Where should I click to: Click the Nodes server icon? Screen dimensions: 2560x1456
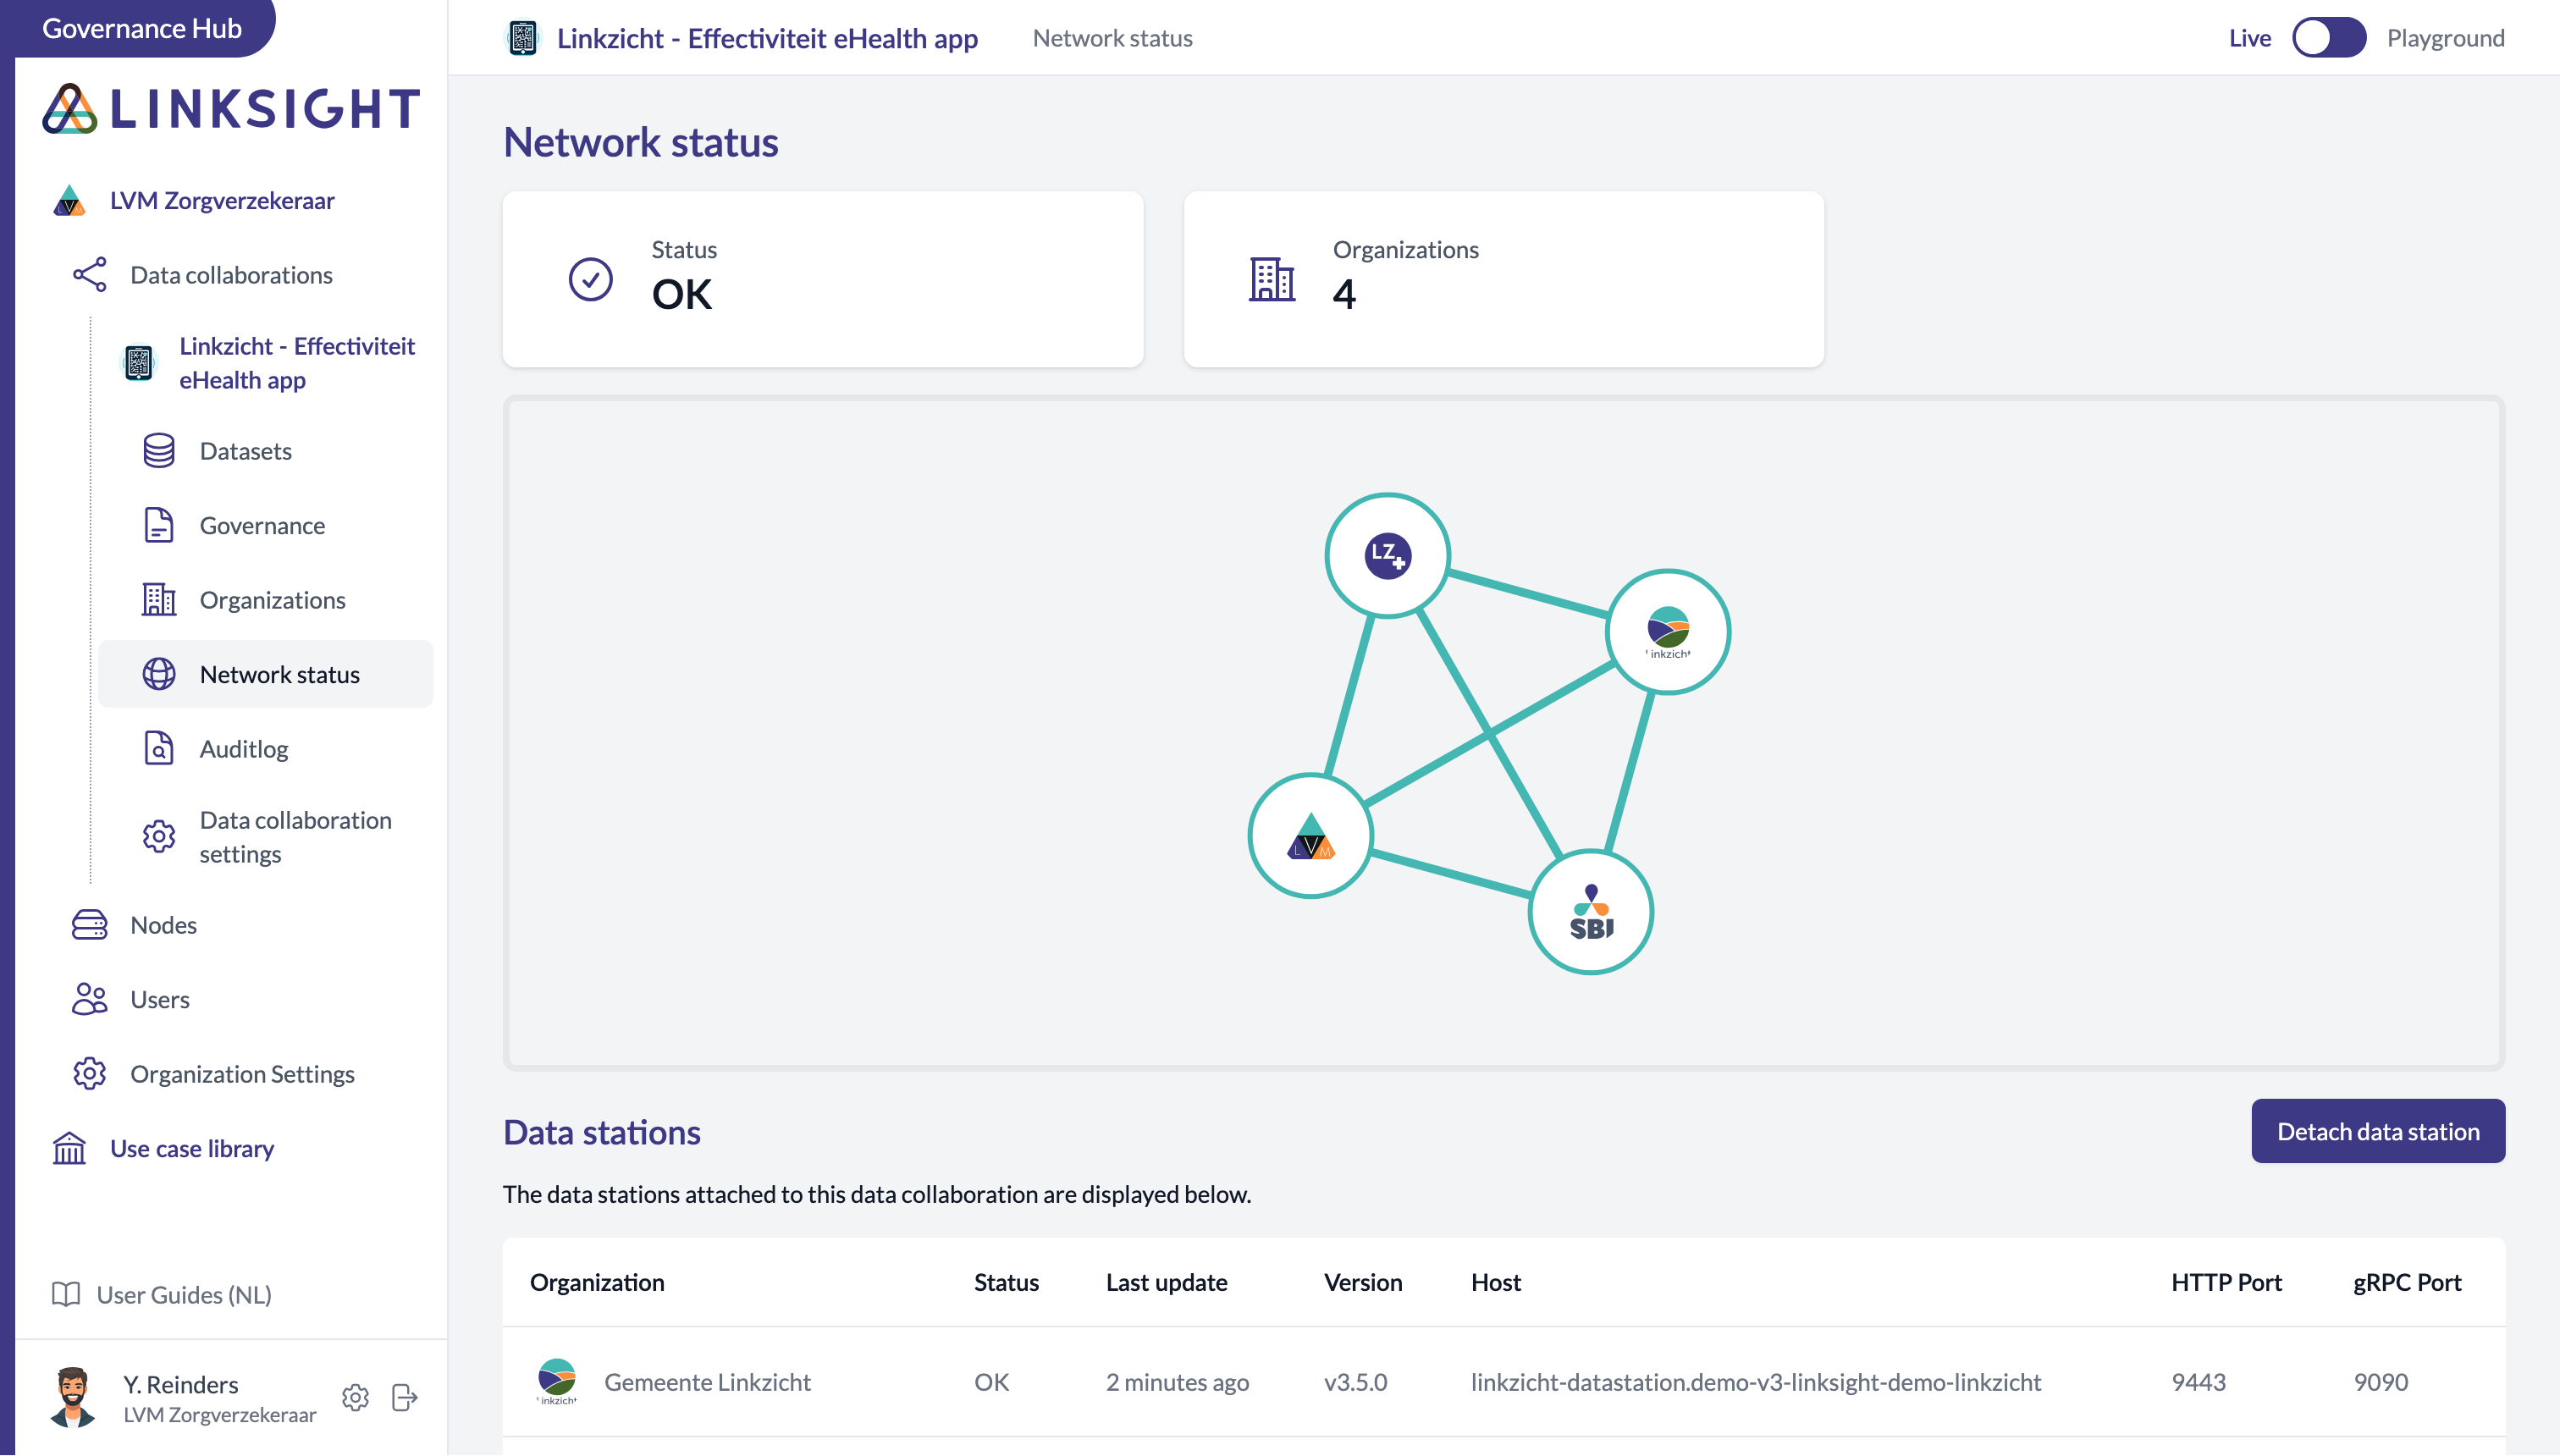point(89,925)
